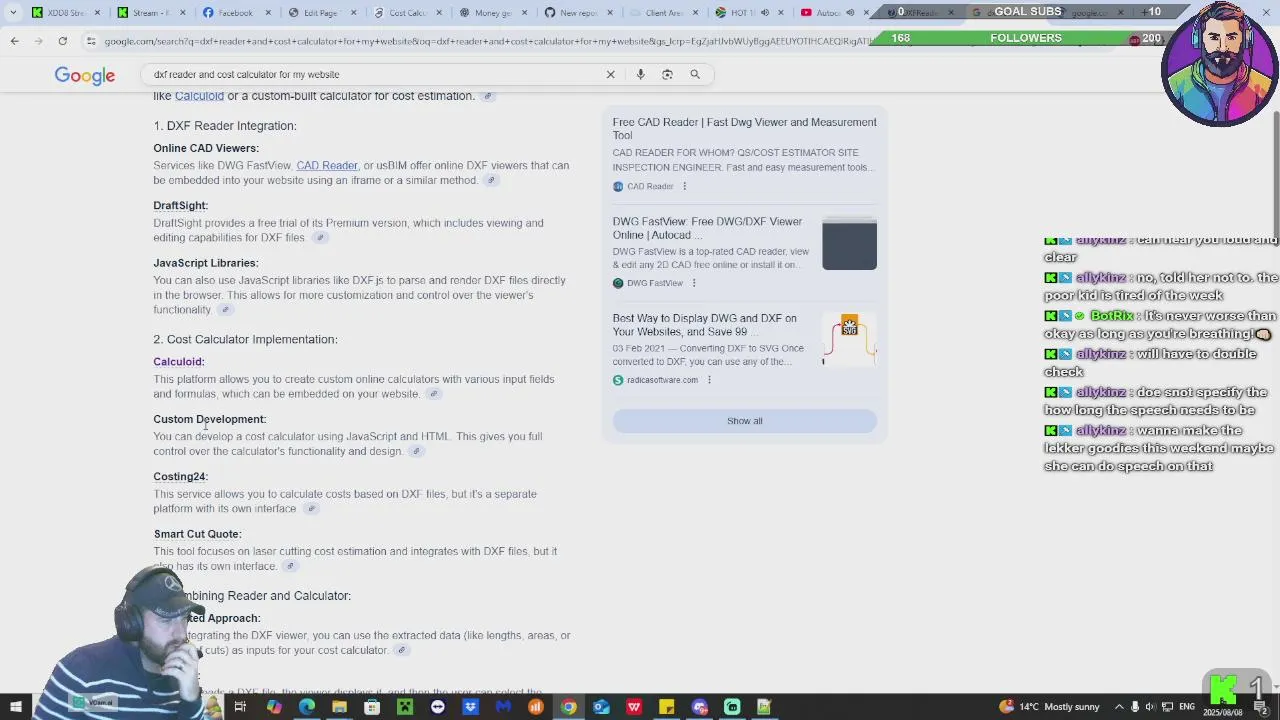Click the Smart Cut Quote heading text

coord(198,534)
